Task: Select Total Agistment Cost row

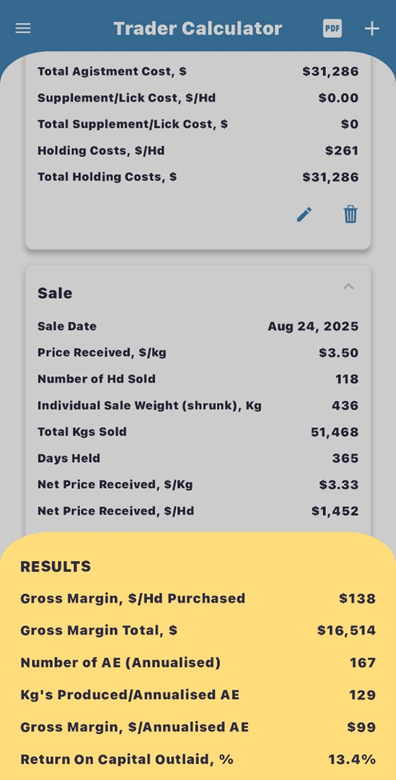Action: pyautogui.click(x=198, y=72)
